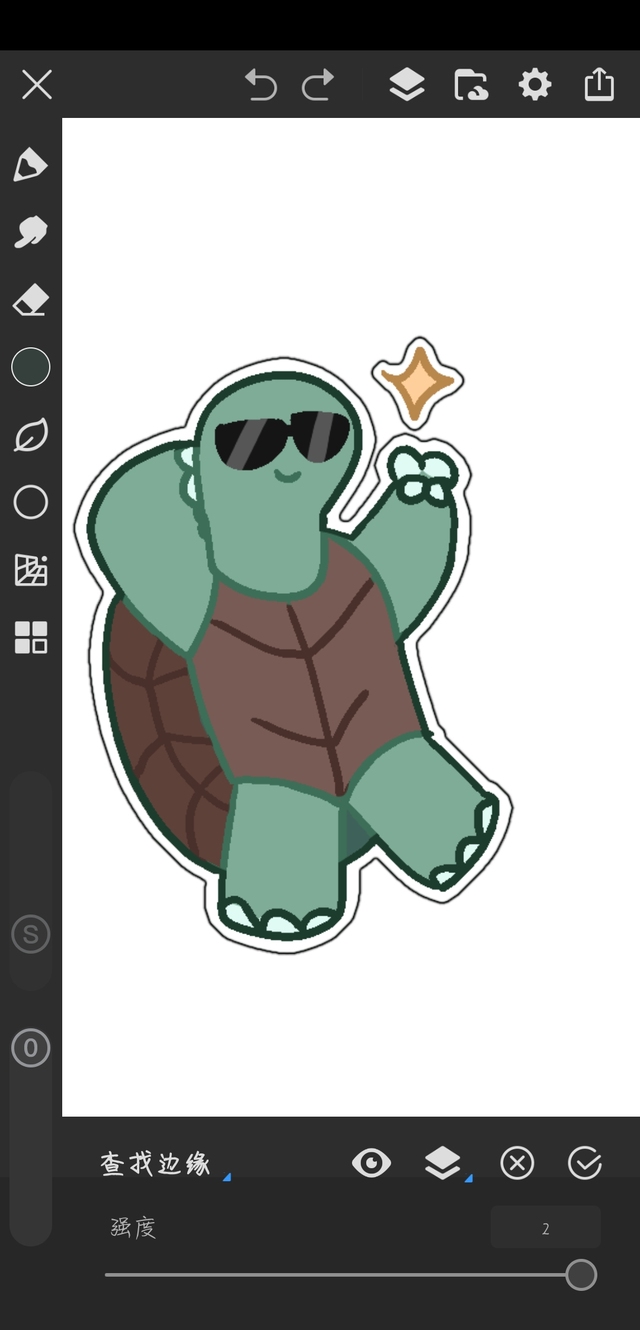This screenshot has height=1330, width=640.
Task: Redo the last undone action
Action: click(318, 85)
